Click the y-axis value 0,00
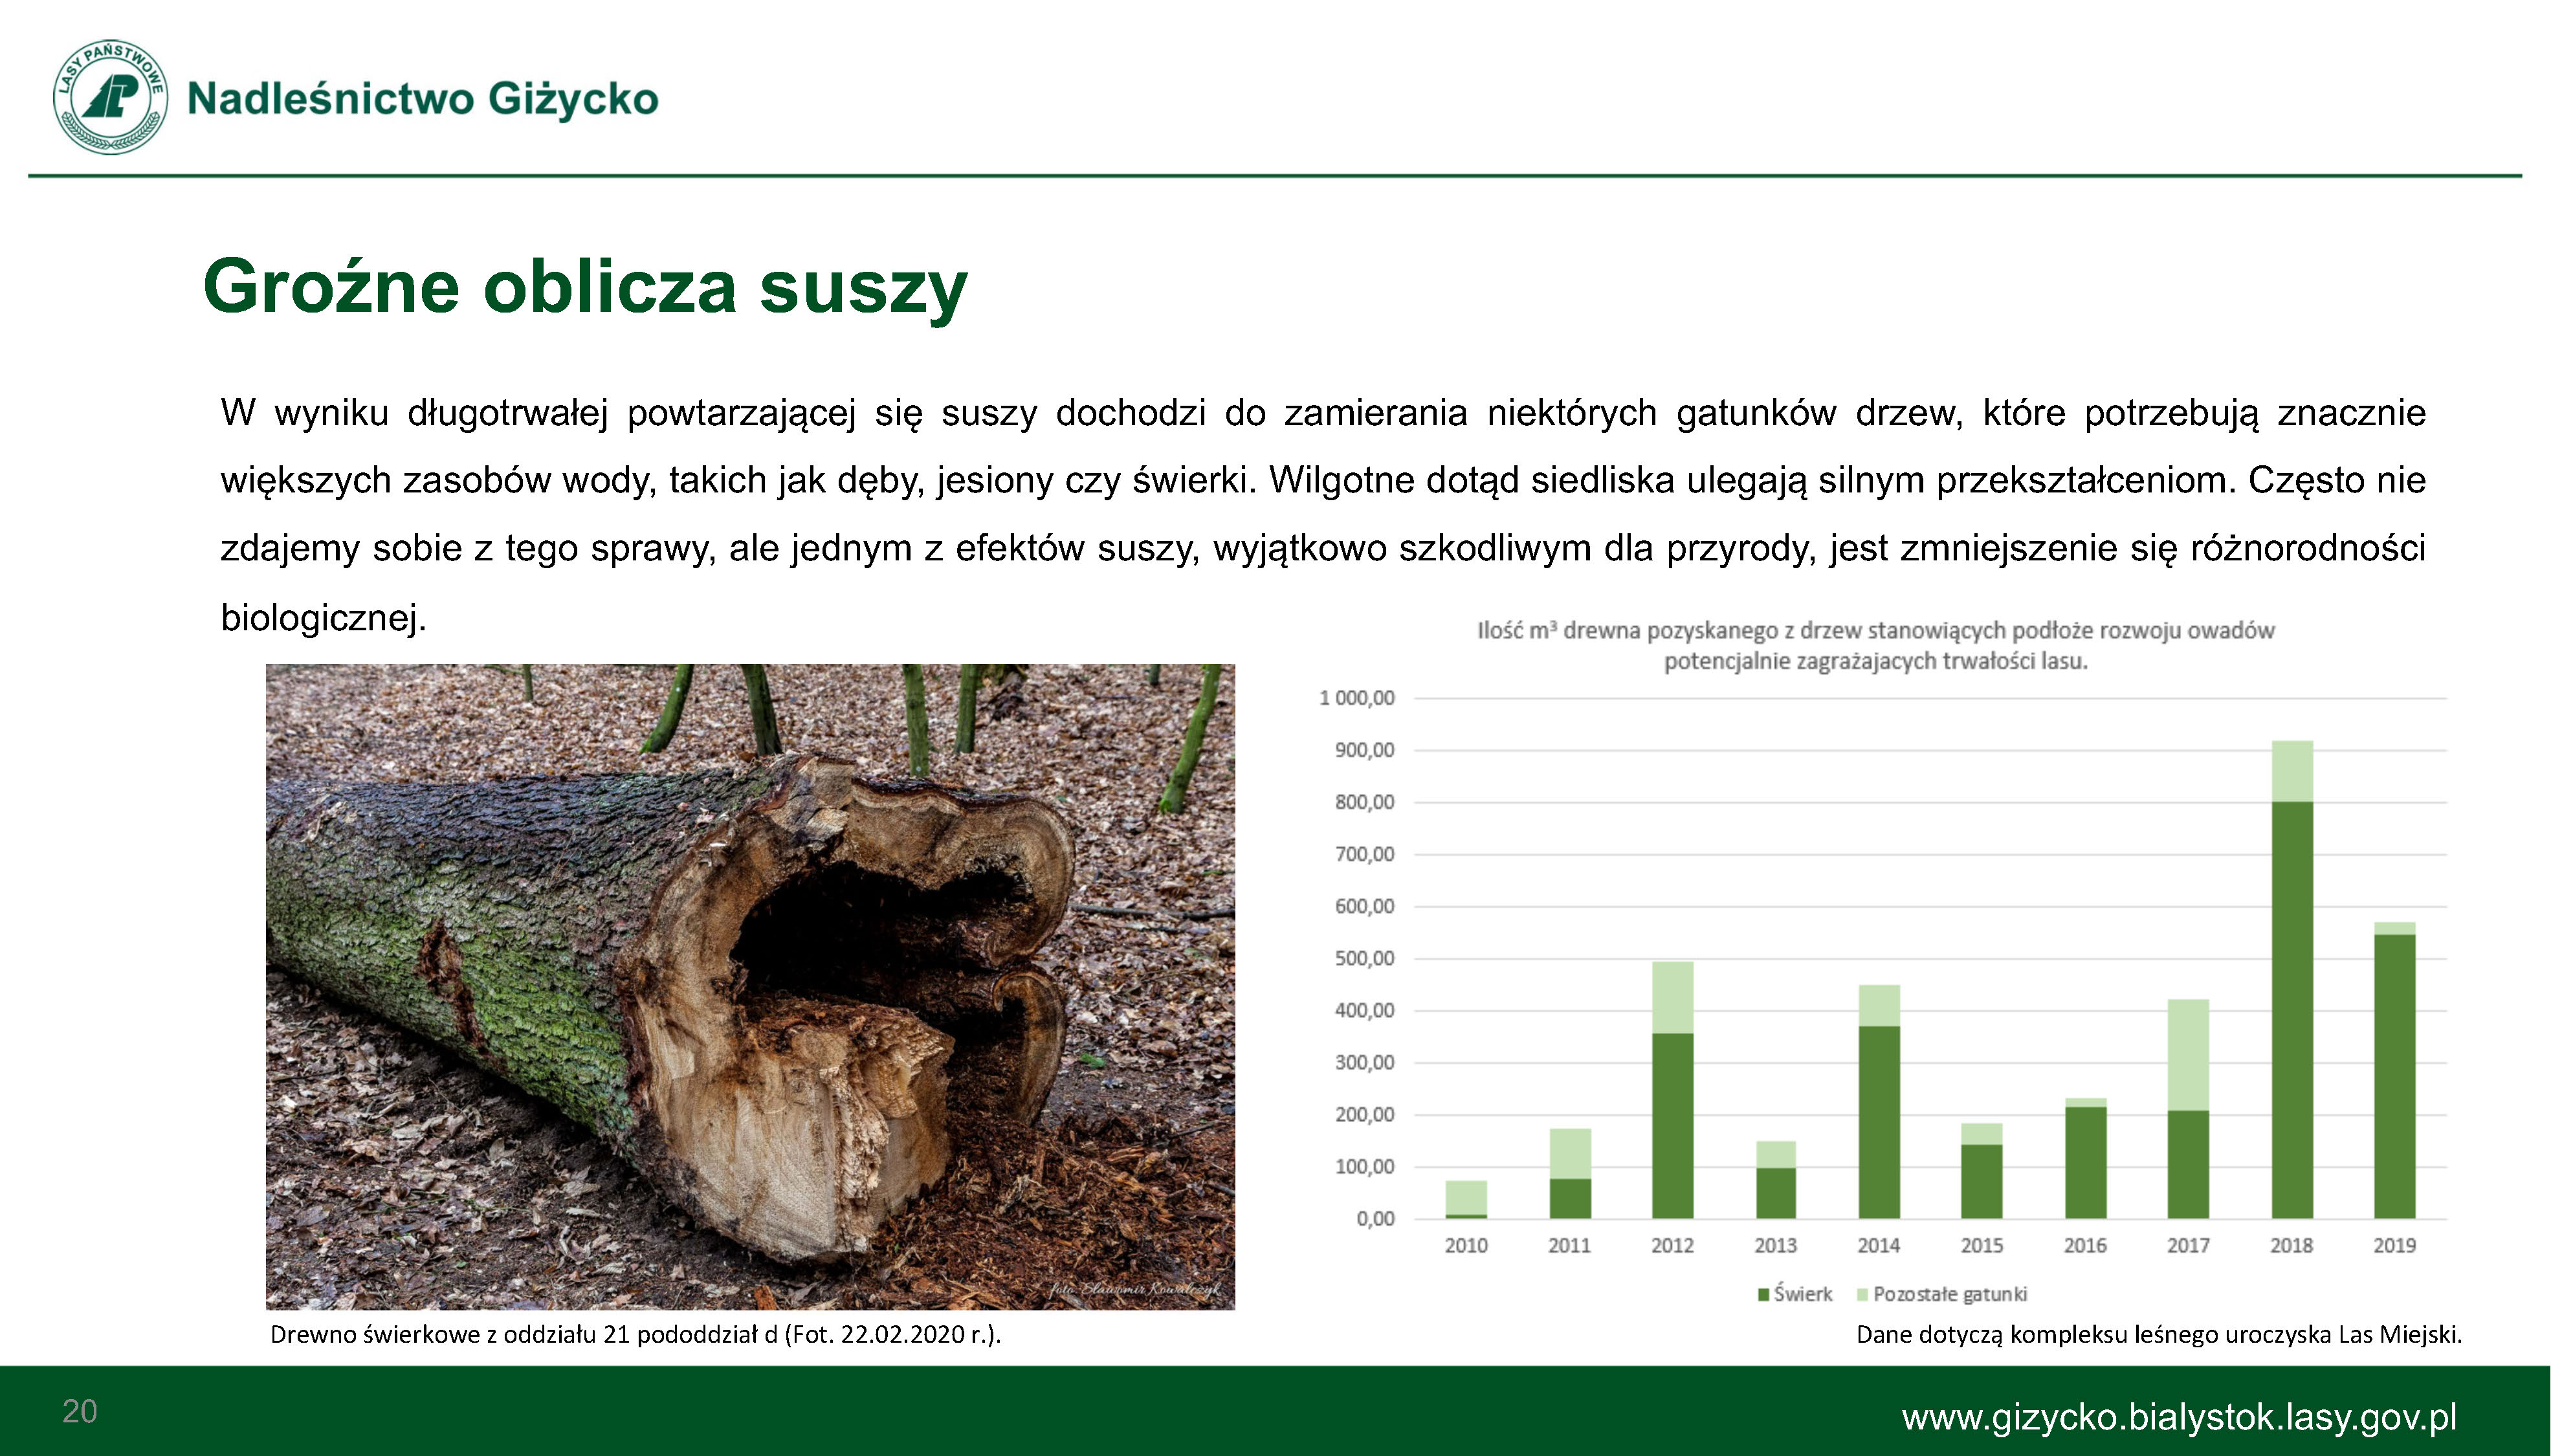Viewport: 2551px width, 1456px height. click(1375, 1218)
